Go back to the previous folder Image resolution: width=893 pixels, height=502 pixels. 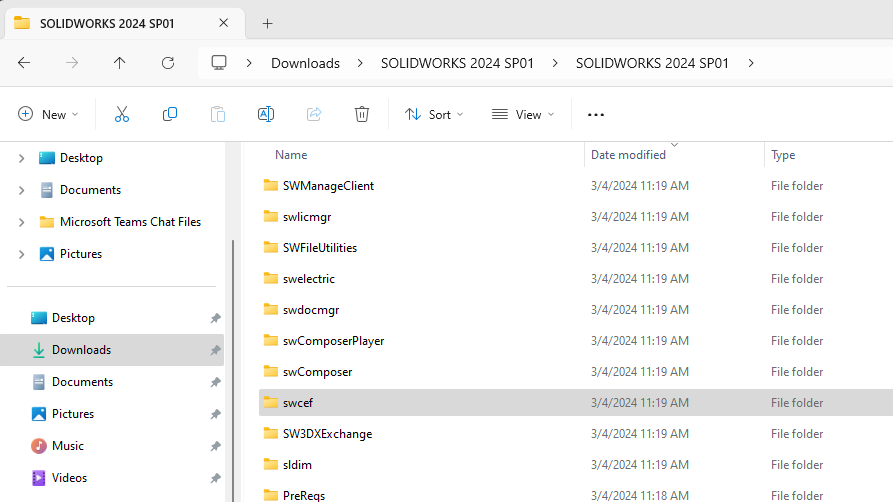tap(24, 63)
